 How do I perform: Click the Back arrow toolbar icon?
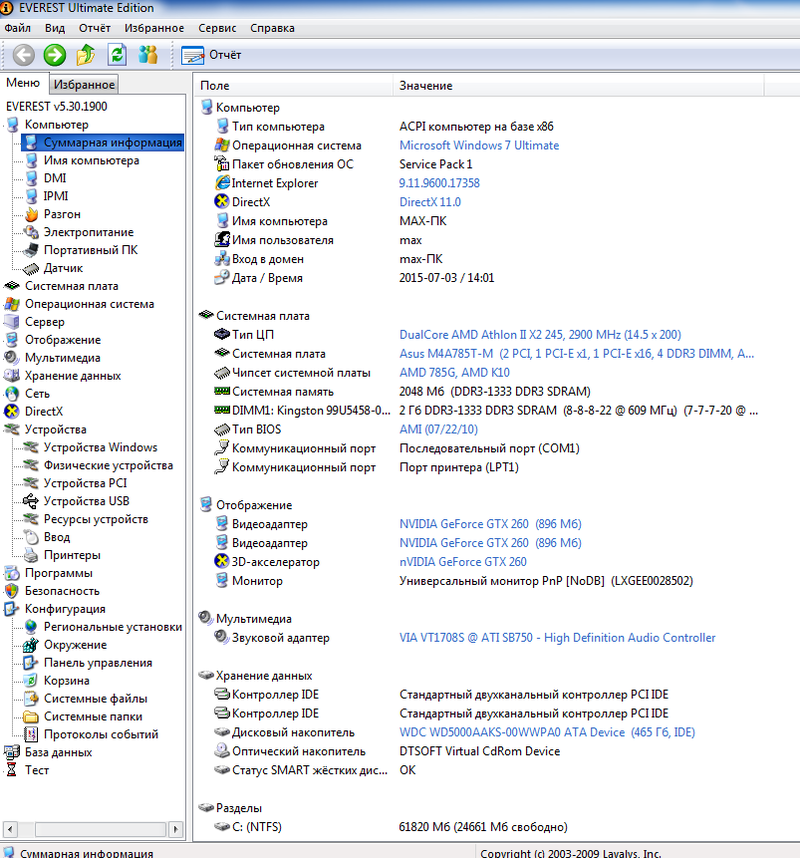(24, 55)
